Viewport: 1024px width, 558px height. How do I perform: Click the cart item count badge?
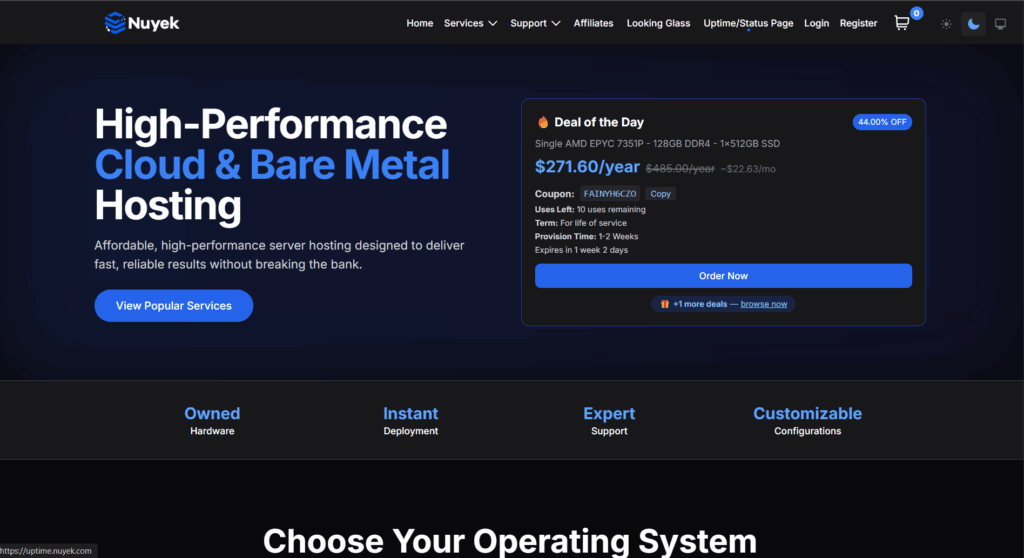tap(916, 13)
